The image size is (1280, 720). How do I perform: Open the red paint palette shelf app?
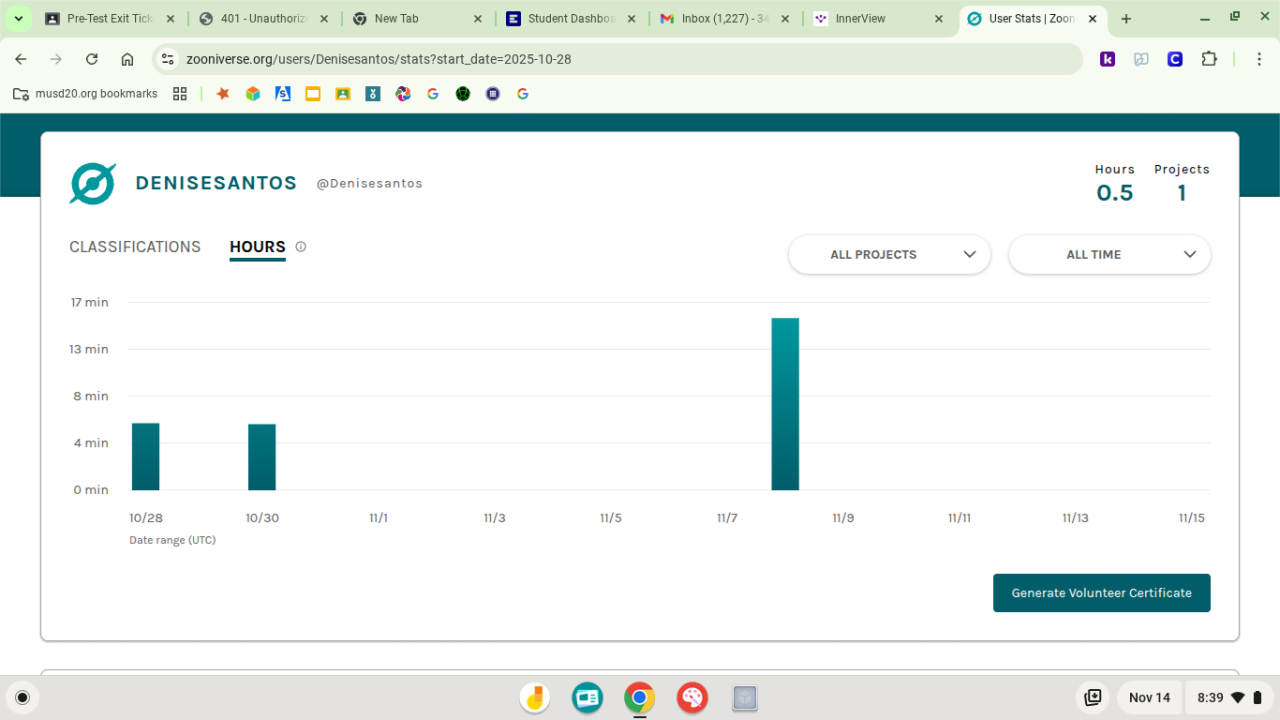coord(692,697)
